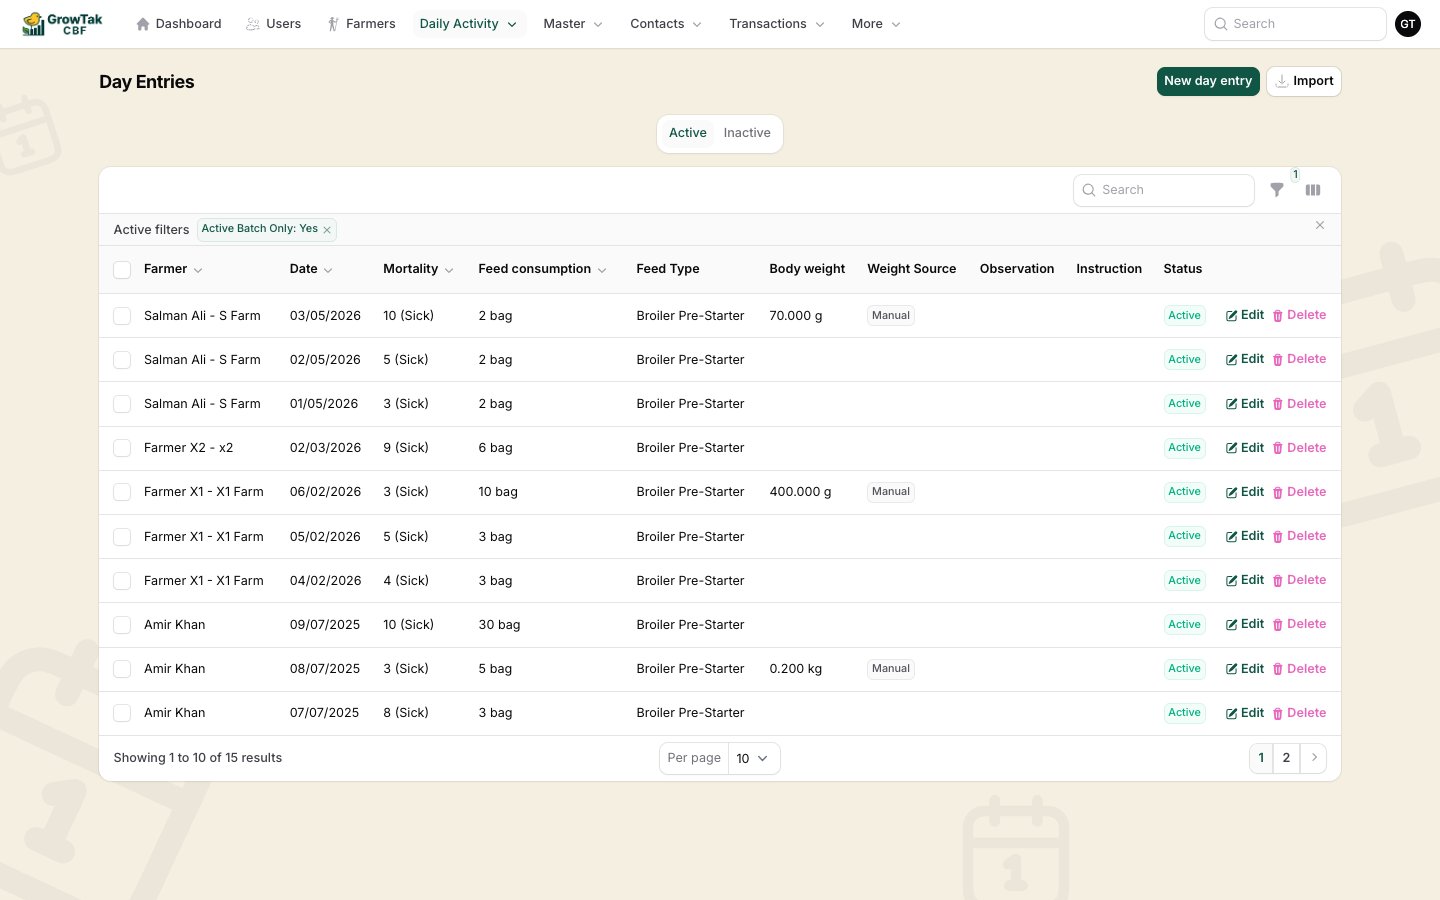Click the New day entry button
This screenshot has width=1440, height=900.
click(x=1208, y=81)
